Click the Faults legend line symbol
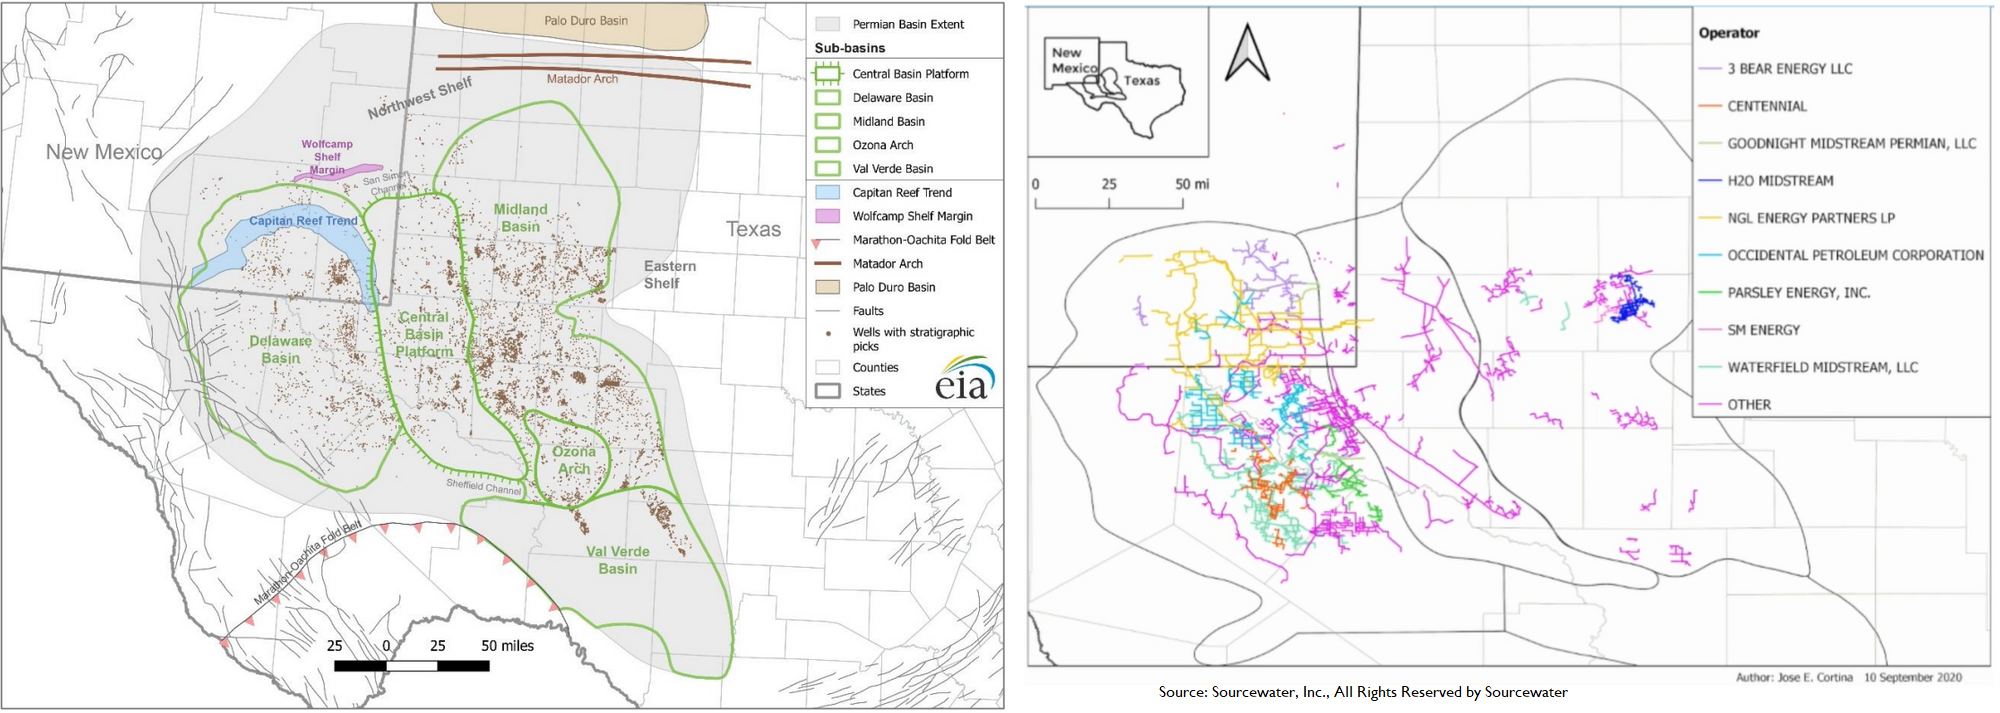The height and width of the screenshot is (713, 2000). pos(827,311)
